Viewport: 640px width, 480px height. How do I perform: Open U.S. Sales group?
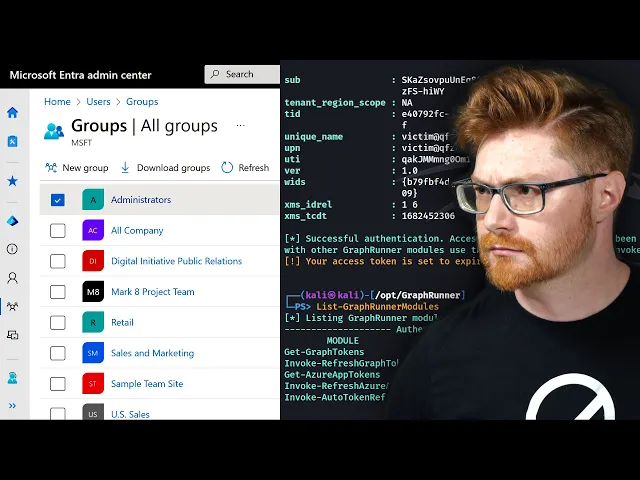(130, 414)
